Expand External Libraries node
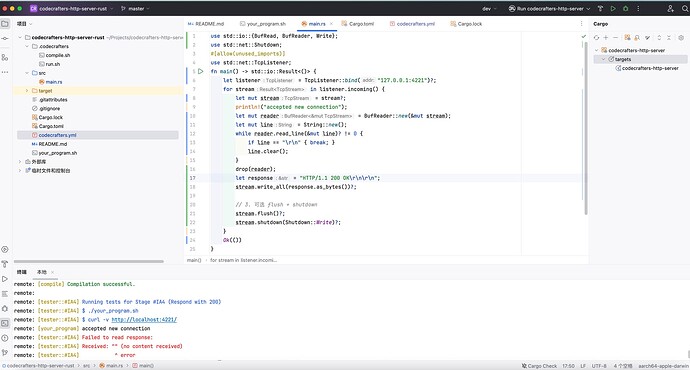 20,161
